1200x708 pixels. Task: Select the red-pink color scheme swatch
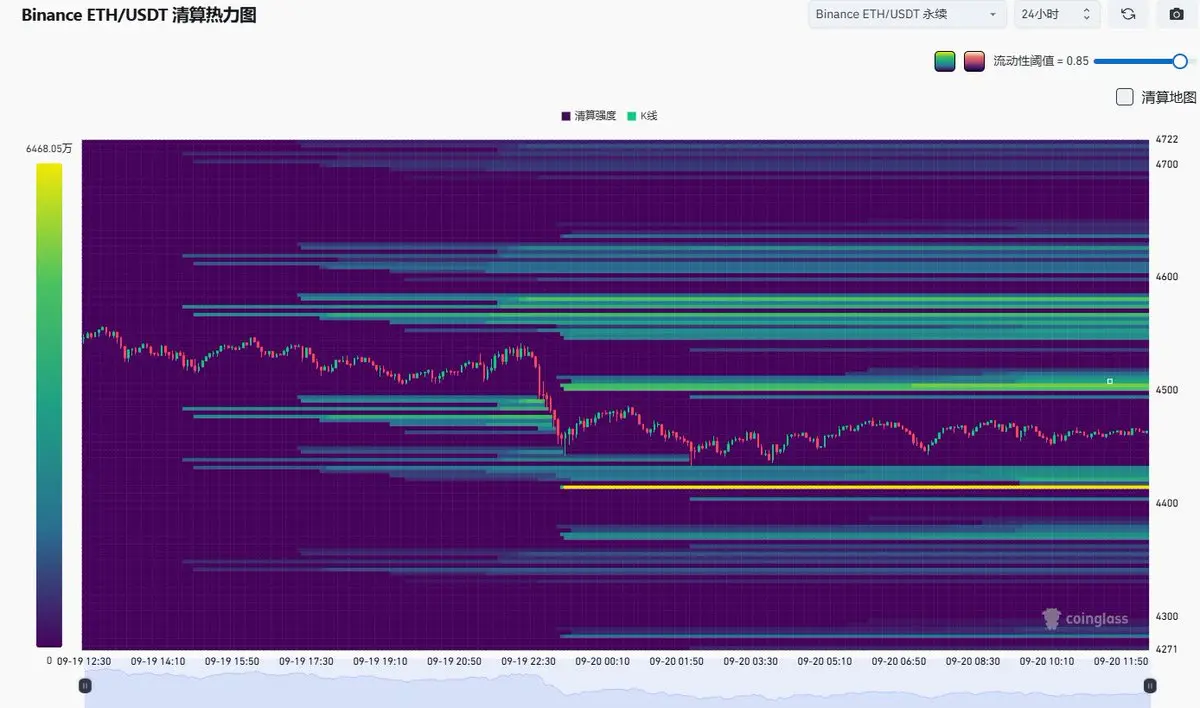[x=974, y=61]
